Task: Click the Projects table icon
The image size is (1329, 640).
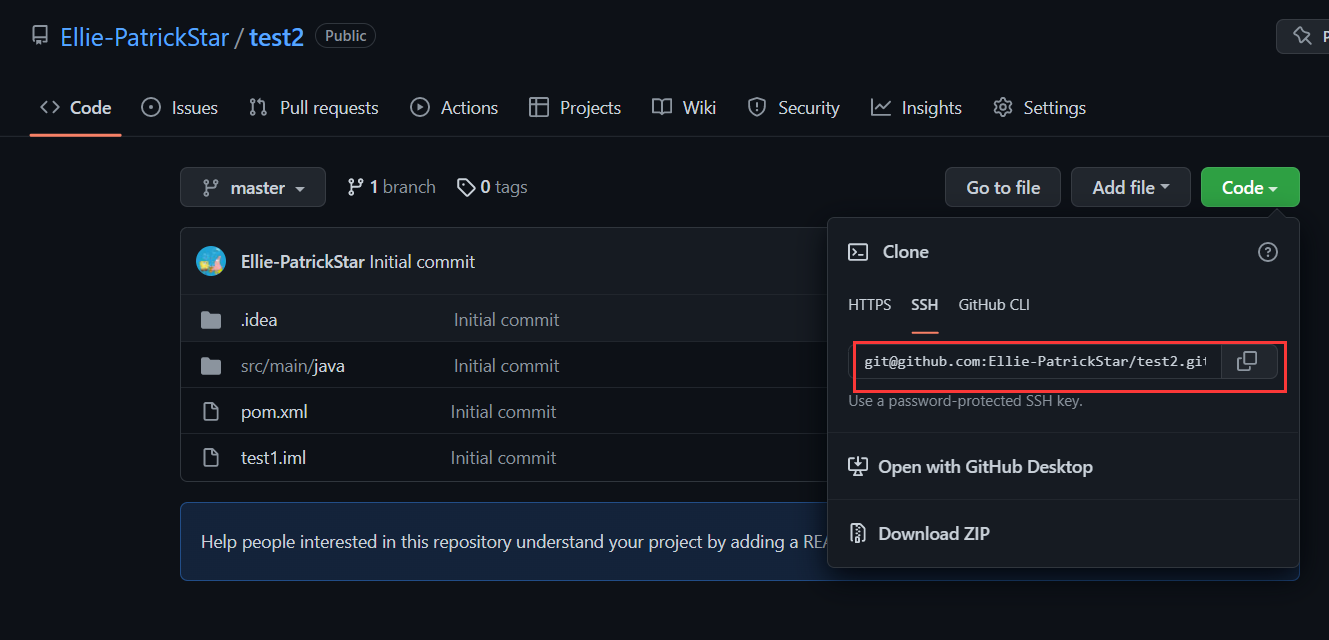Action: point(539,107)
